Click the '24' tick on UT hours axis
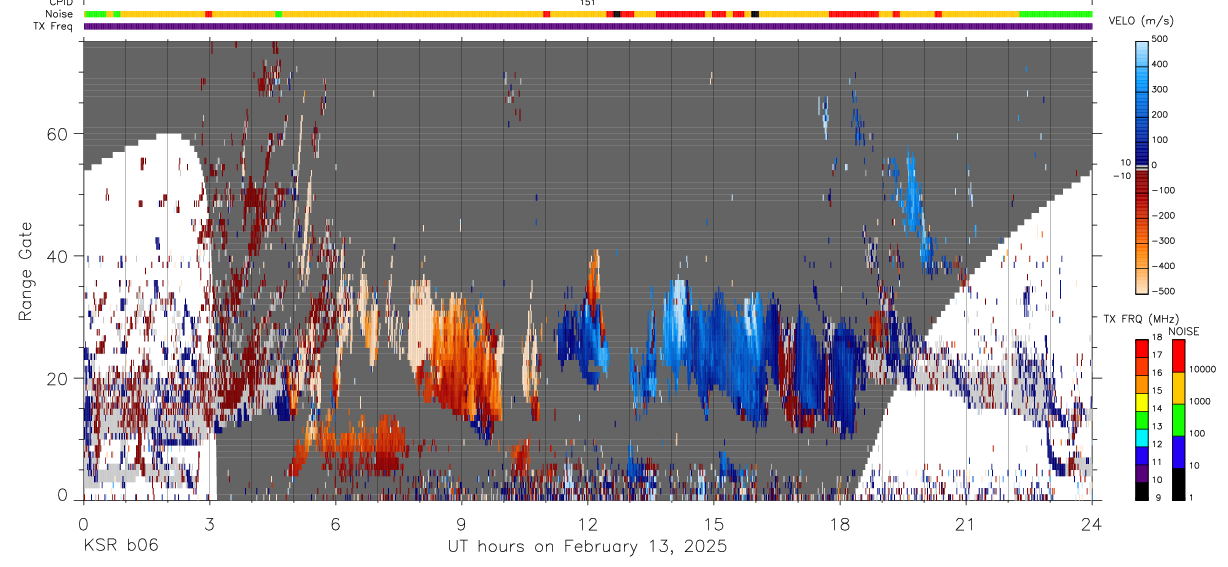 click(x=1092, y=525)
